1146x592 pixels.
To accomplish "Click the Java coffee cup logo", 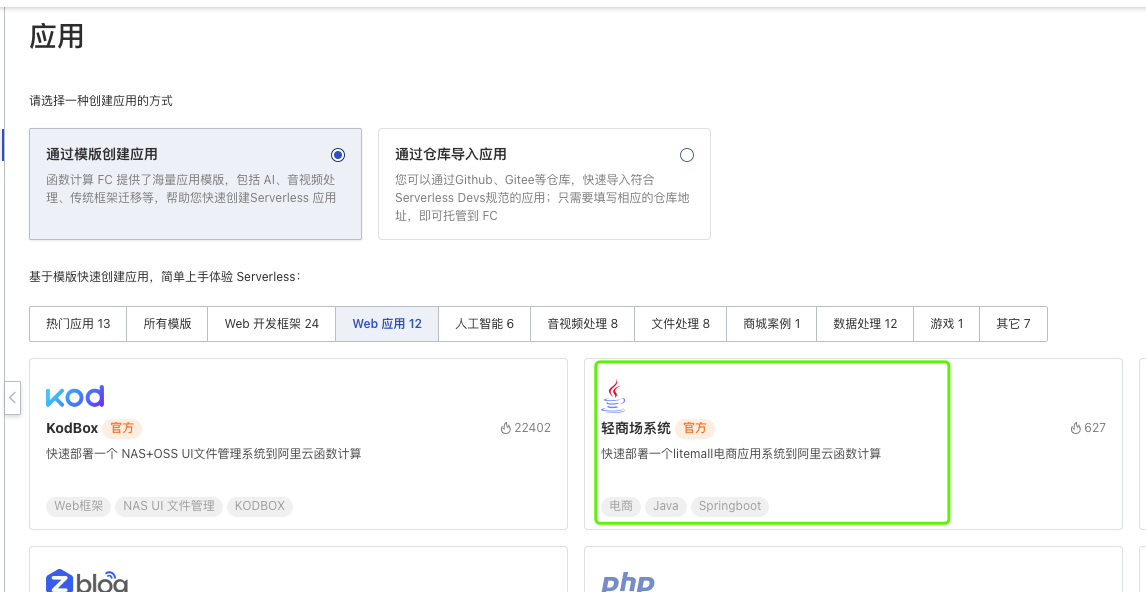I will tap(614, 396).
